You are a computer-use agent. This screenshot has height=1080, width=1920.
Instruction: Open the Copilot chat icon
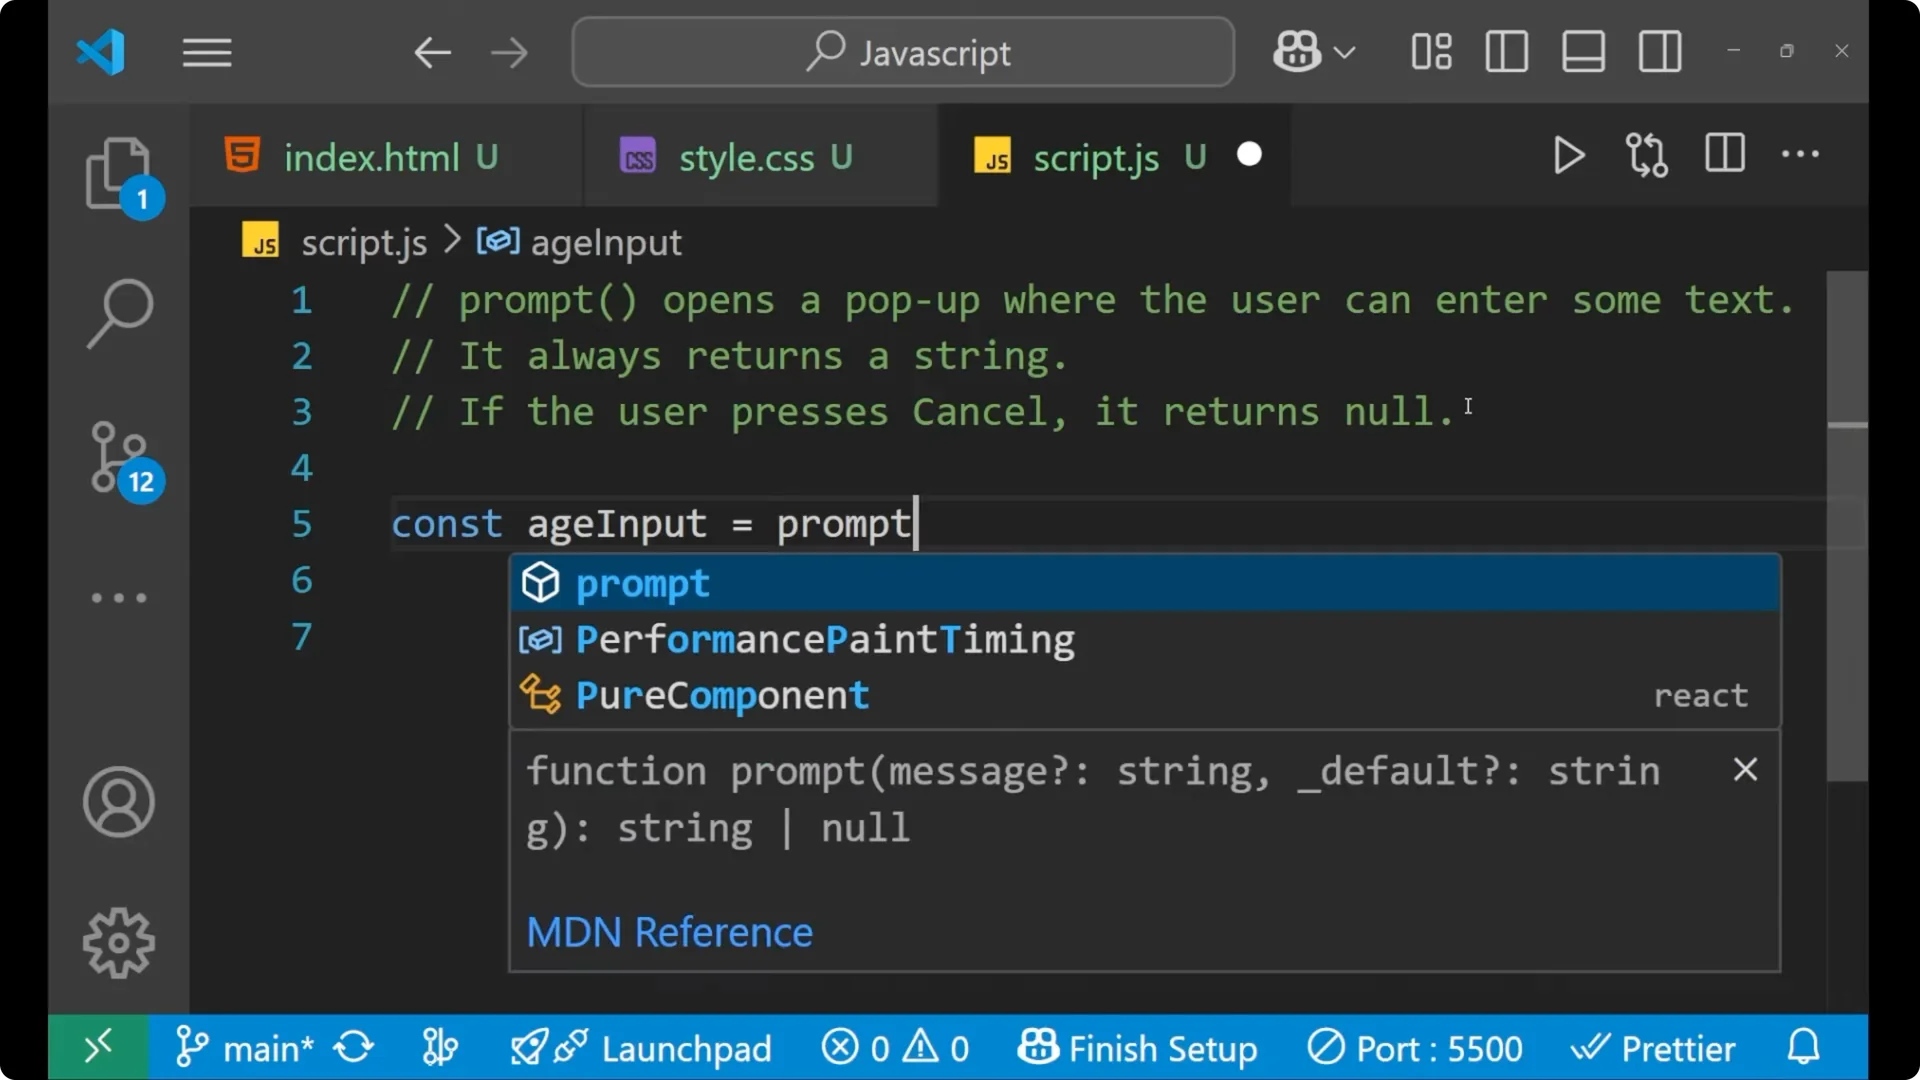pyautogui.click(x=1295, y=51)
